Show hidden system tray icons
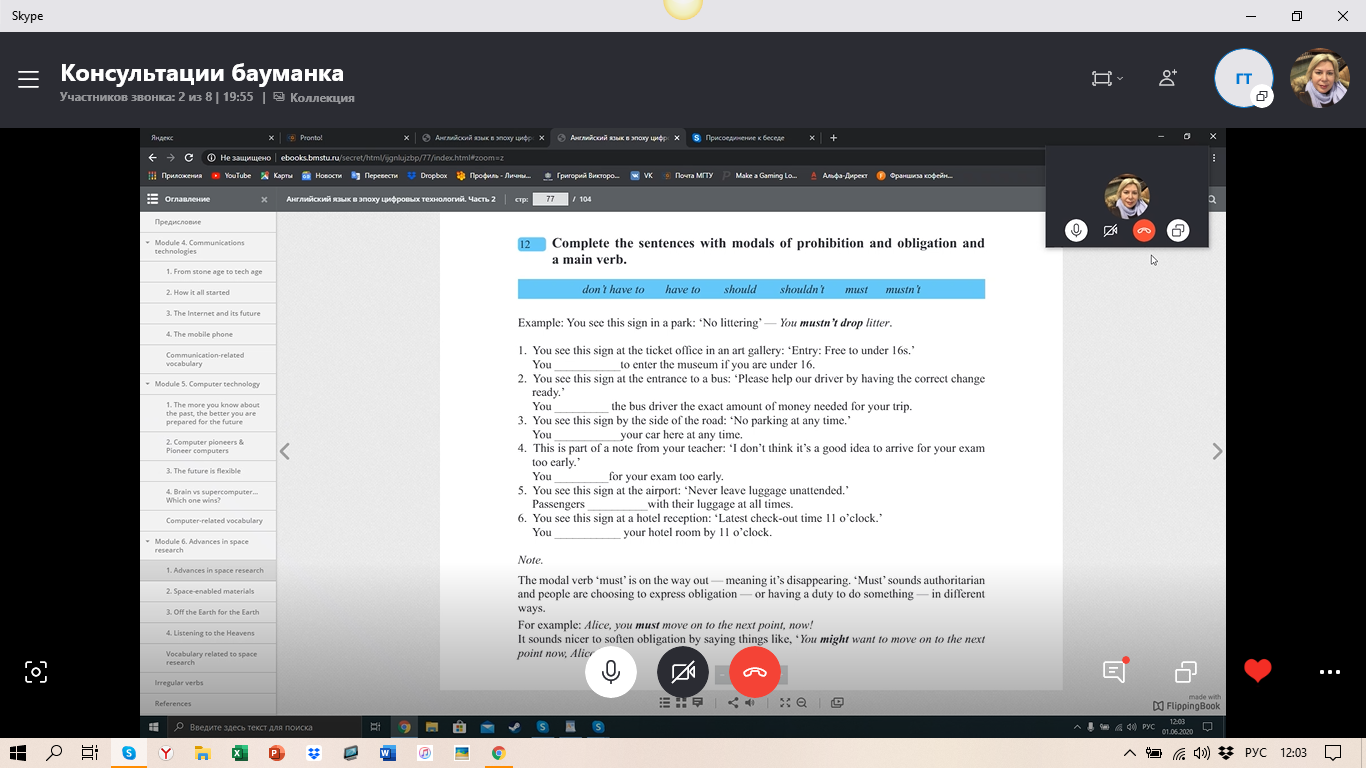This screenshot has height=768, width=1366. click(1130, 753)
